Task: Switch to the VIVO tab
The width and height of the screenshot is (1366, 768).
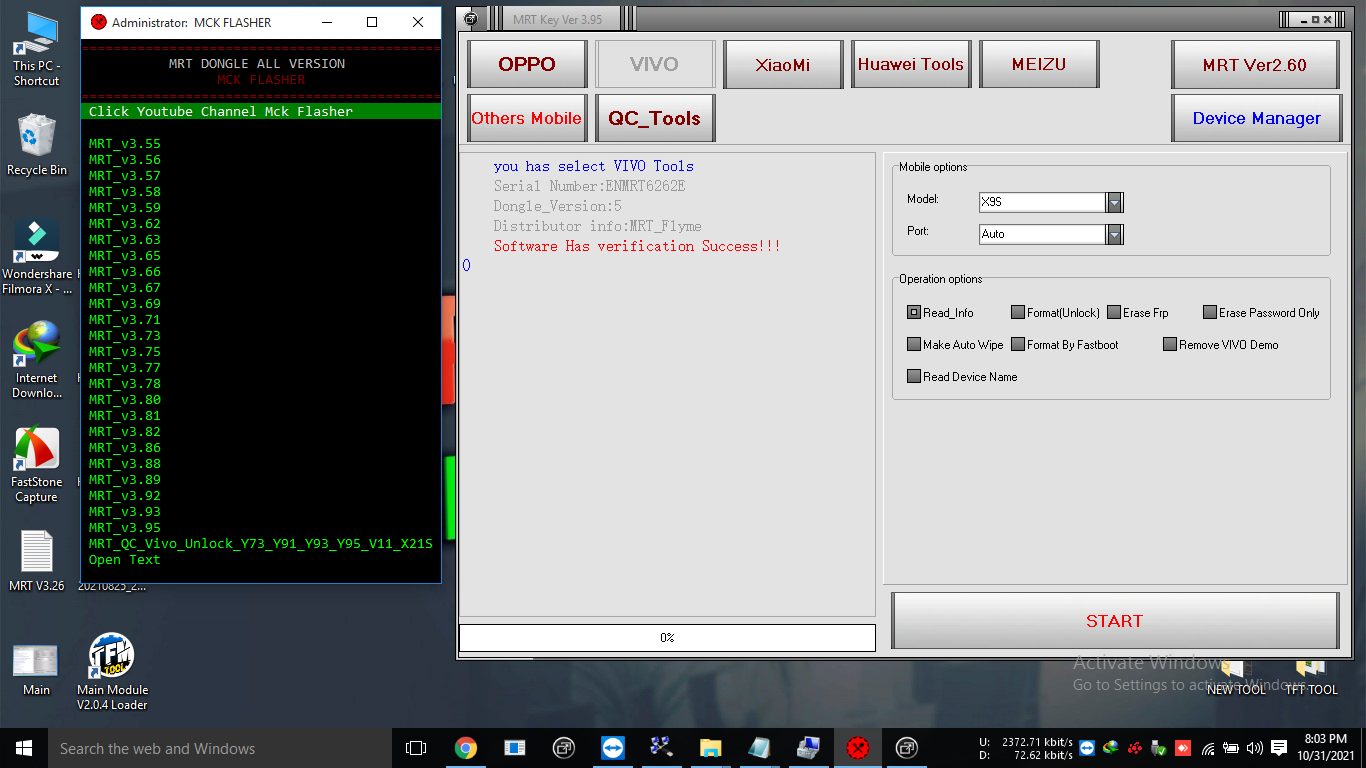Action: 654,64
